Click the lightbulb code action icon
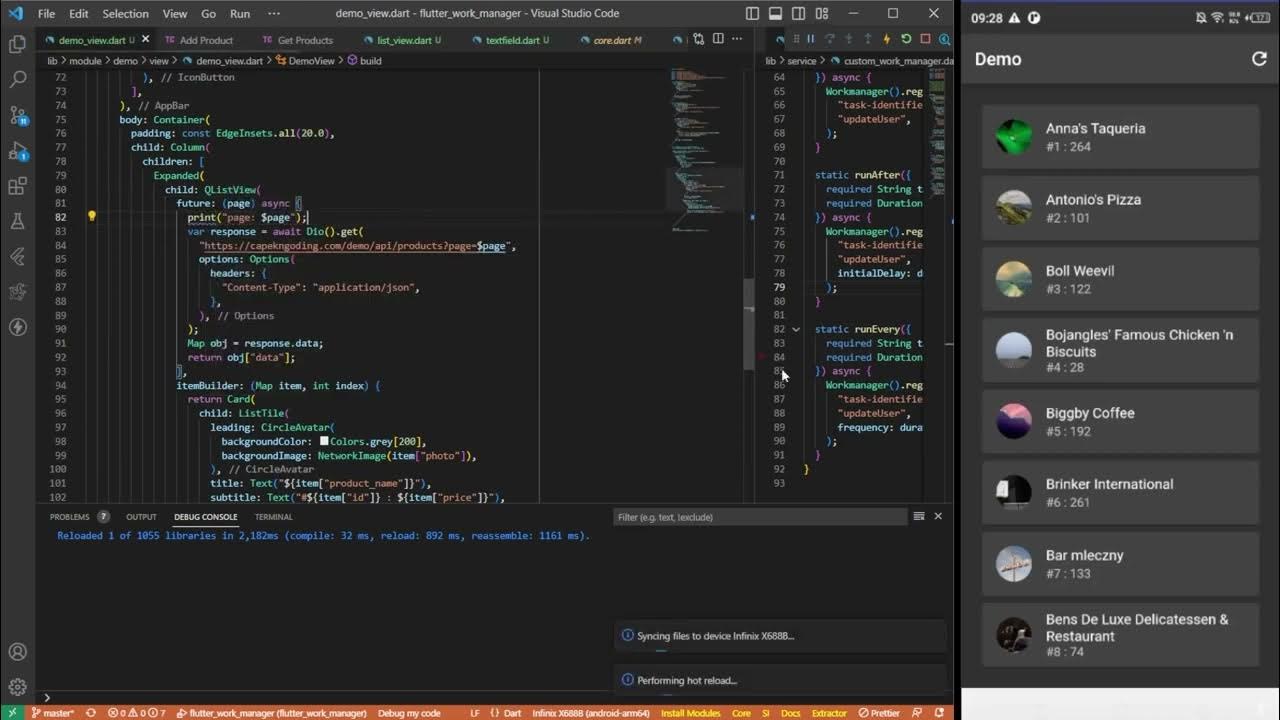The width and height of the screenshot is (1280, 720). (91, 216)
